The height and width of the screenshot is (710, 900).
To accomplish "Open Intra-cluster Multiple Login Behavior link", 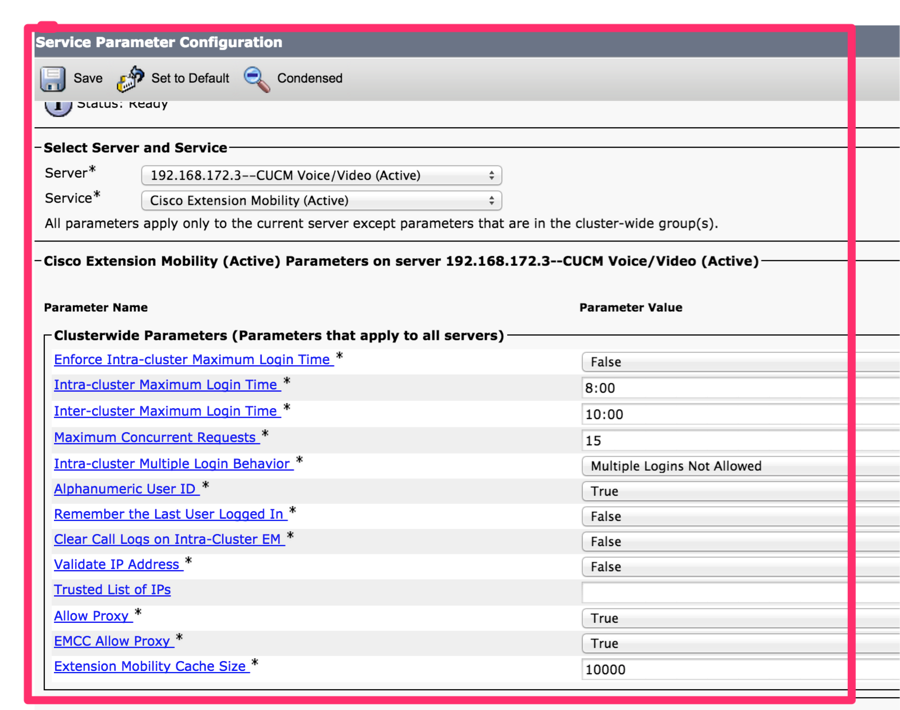I will (x=173, y=464).
